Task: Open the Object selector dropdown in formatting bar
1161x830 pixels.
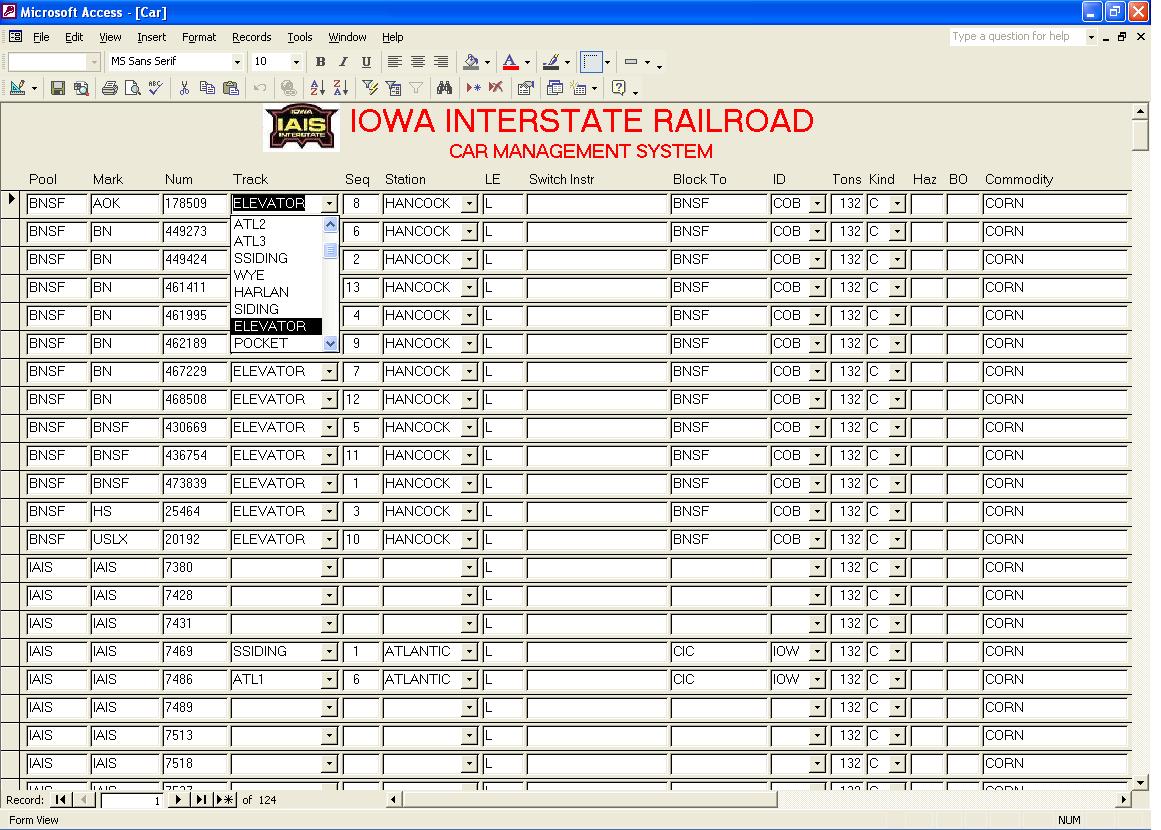Action: coord(93,62)
